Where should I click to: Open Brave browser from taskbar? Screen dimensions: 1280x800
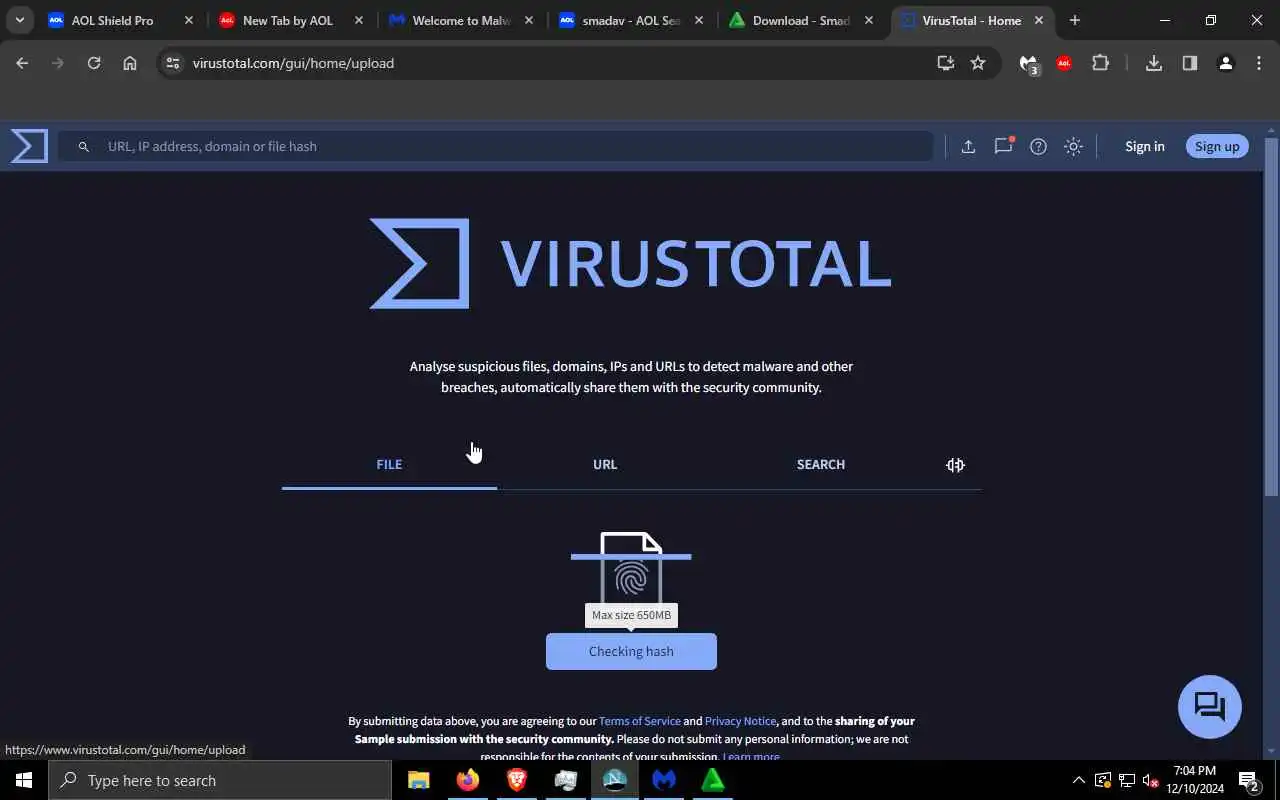click(517, 780)
